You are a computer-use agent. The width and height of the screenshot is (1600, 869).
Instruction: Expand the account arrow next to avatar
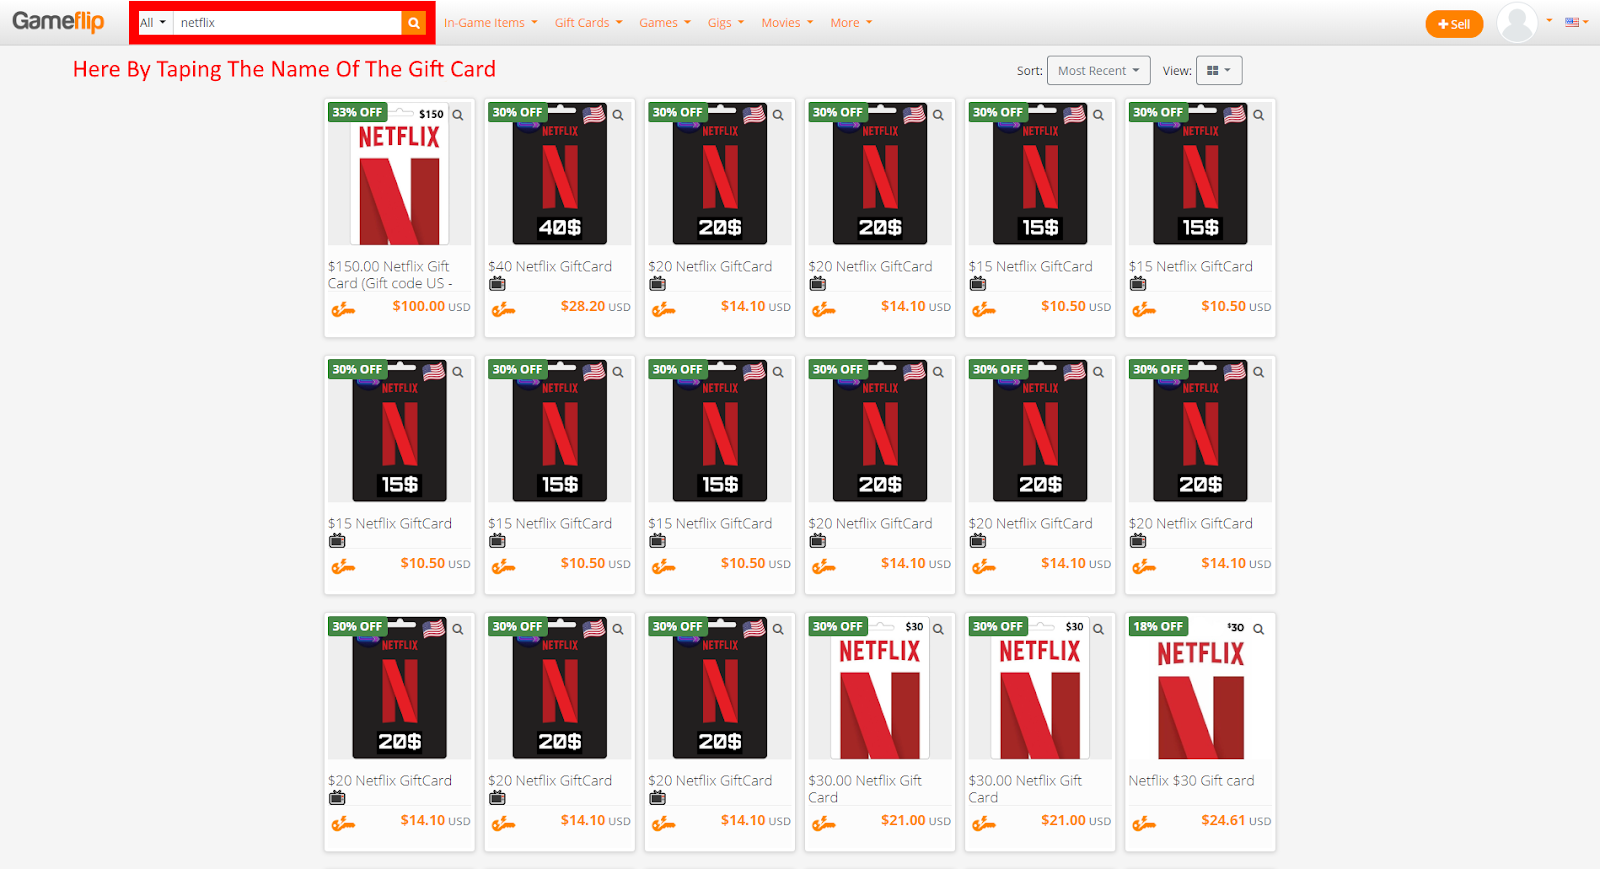(1549, 20)
